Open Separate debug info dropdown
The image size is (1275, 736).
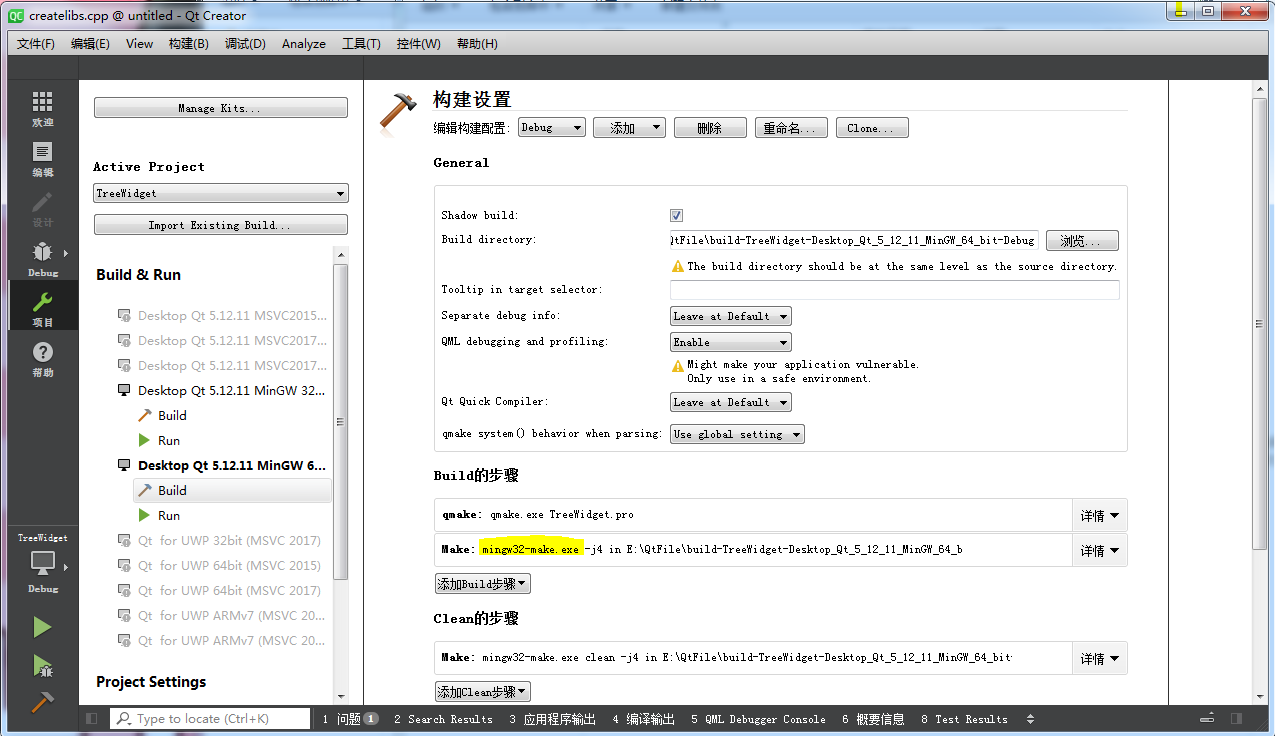pyautogui.click(x=731, y=316)
